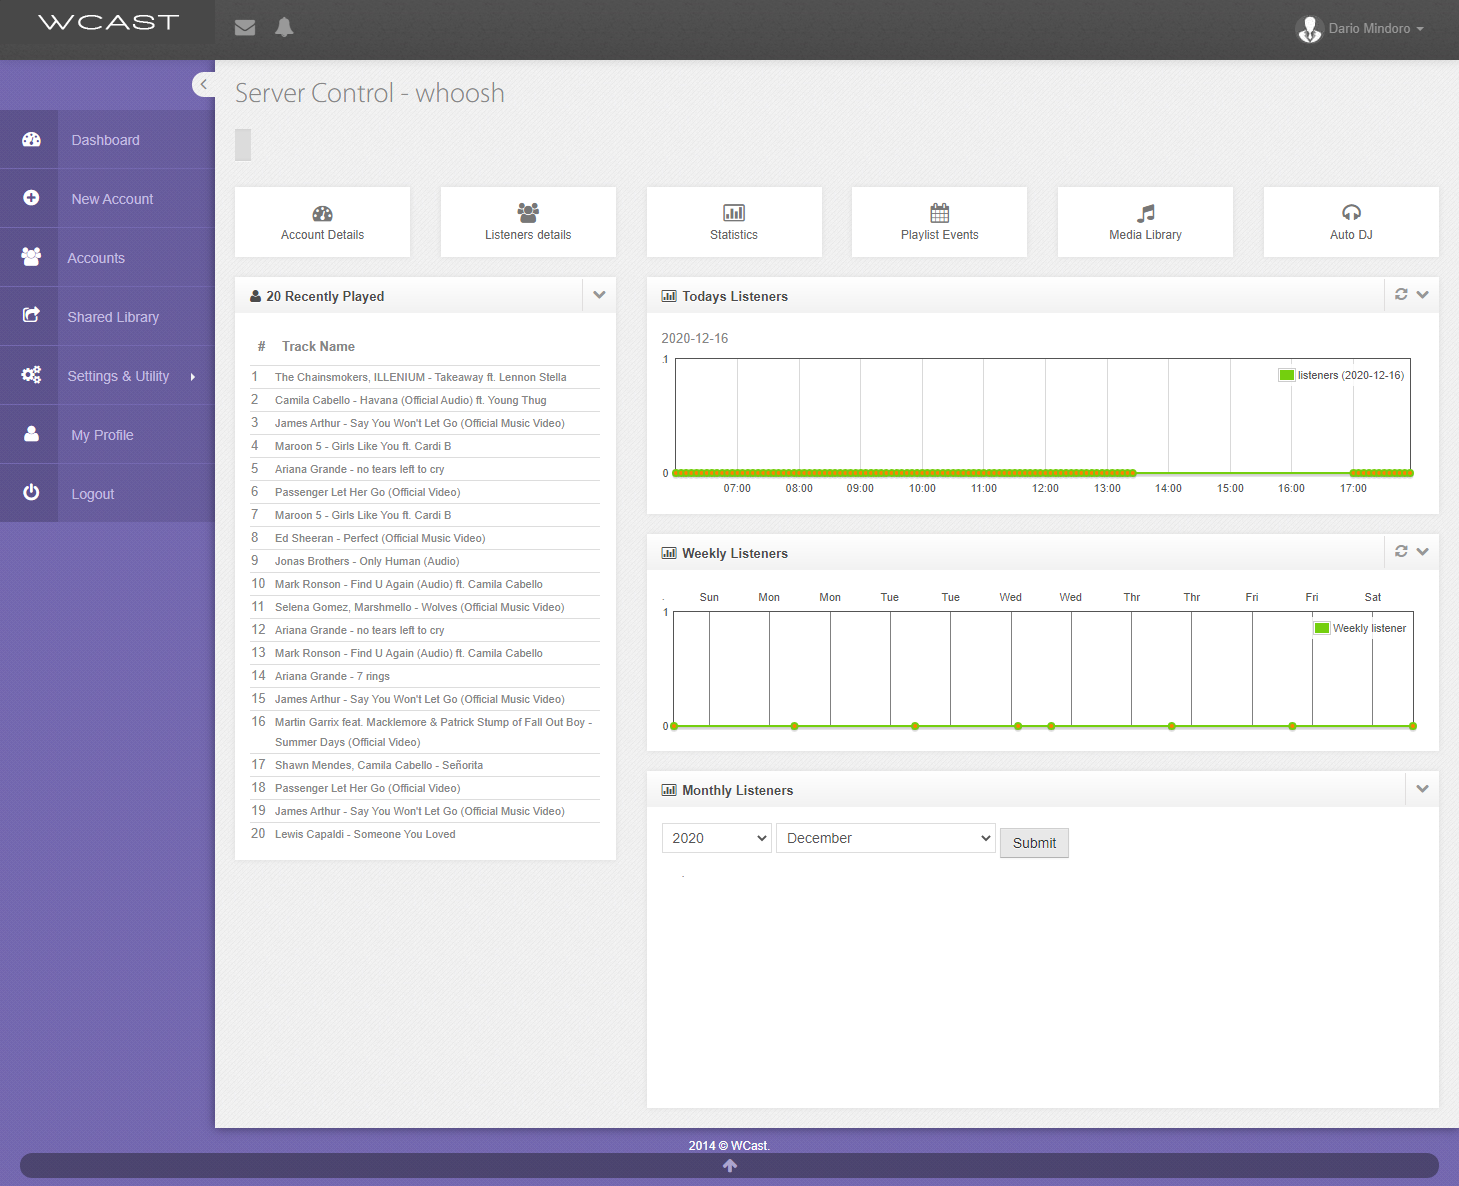Refresh the Todays Listeners chart
The height and width of the screenshot is (1186, 1459).
click(x=1401, y=294)
